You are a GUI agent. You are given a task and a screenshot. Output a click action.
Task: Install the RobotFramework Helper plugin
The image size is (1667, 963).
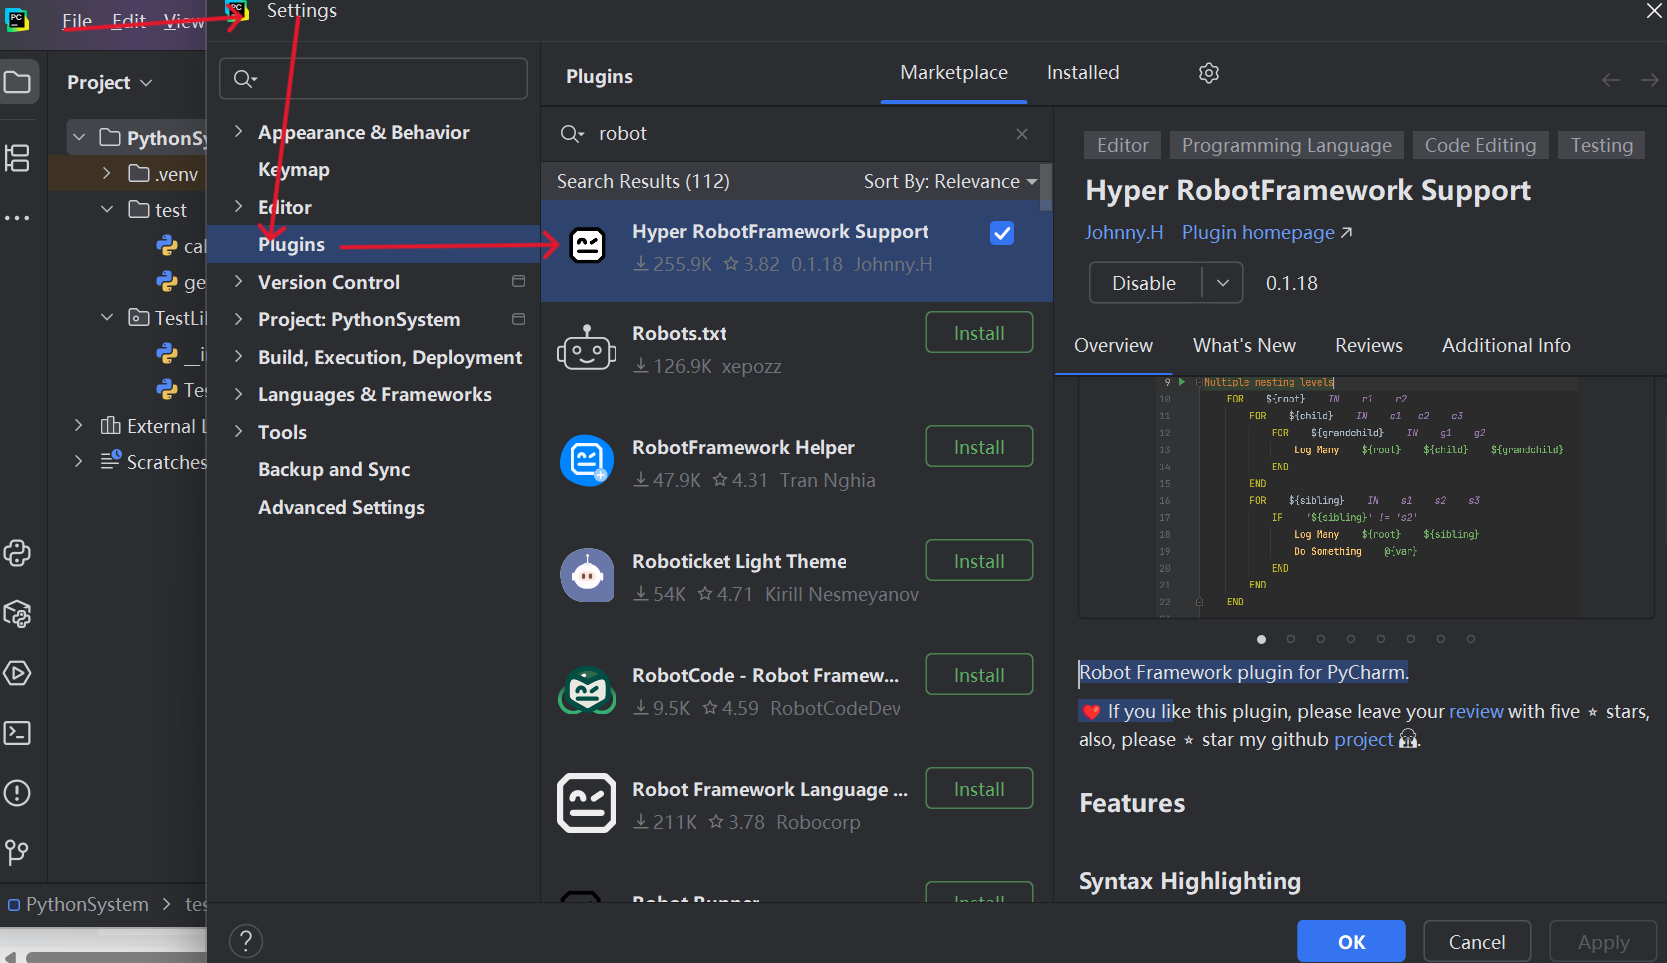[978, 446]
